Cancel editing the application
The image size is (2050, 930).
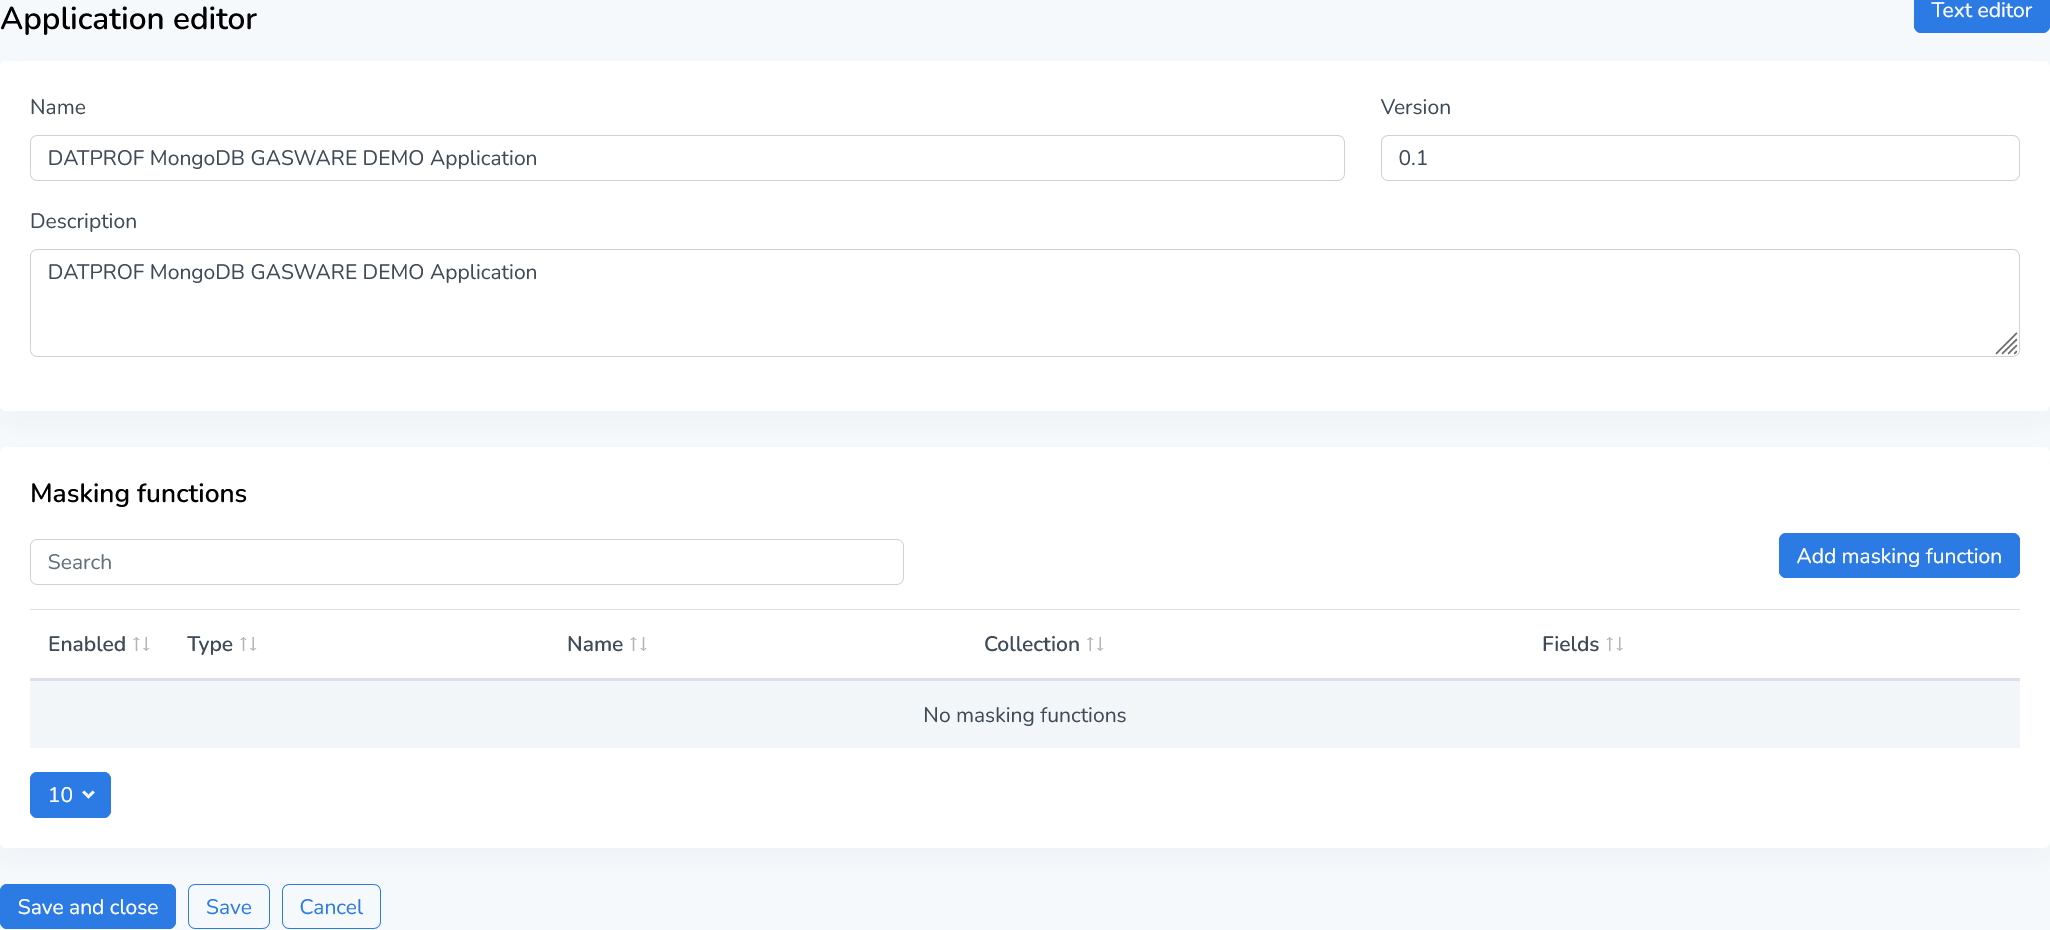(331, 906)
